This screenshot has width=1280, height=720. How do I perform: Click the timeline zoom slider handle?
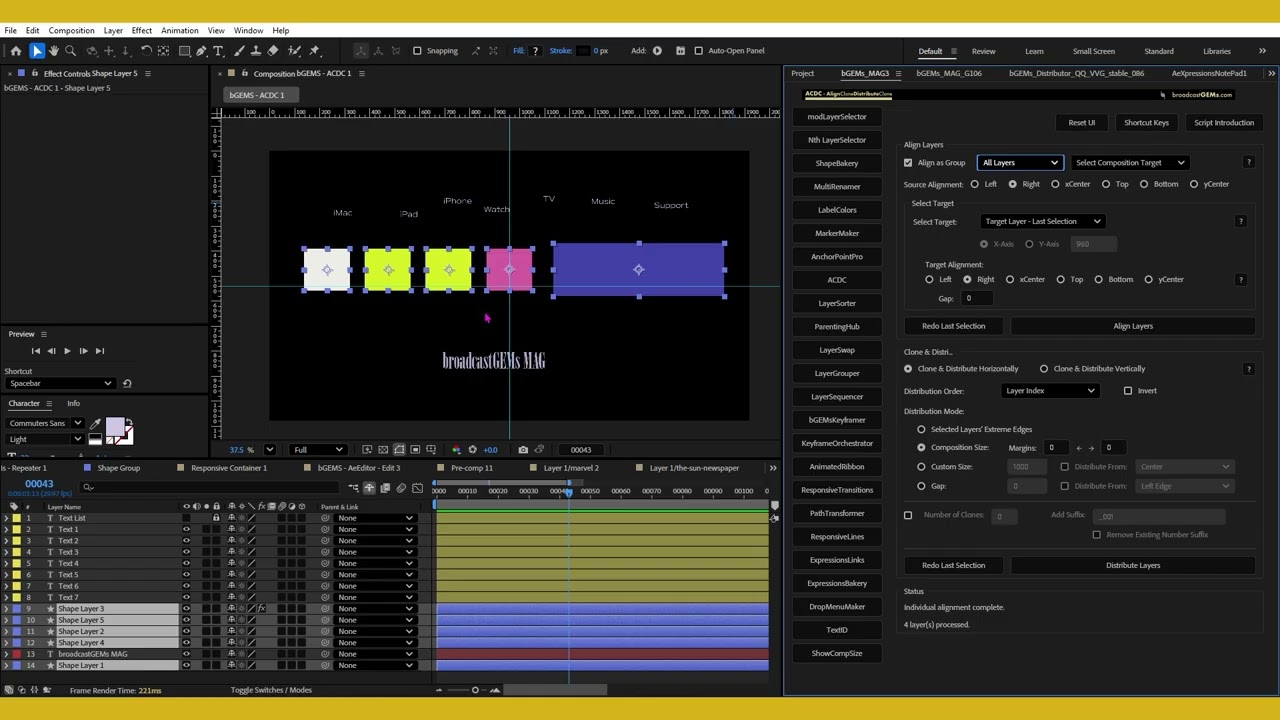point(475,690)
